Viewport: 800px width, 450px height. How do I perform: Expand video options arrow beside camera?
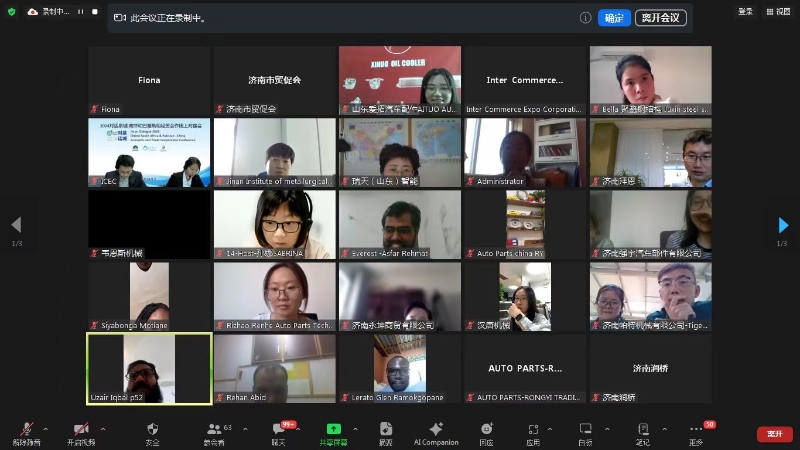103,429
